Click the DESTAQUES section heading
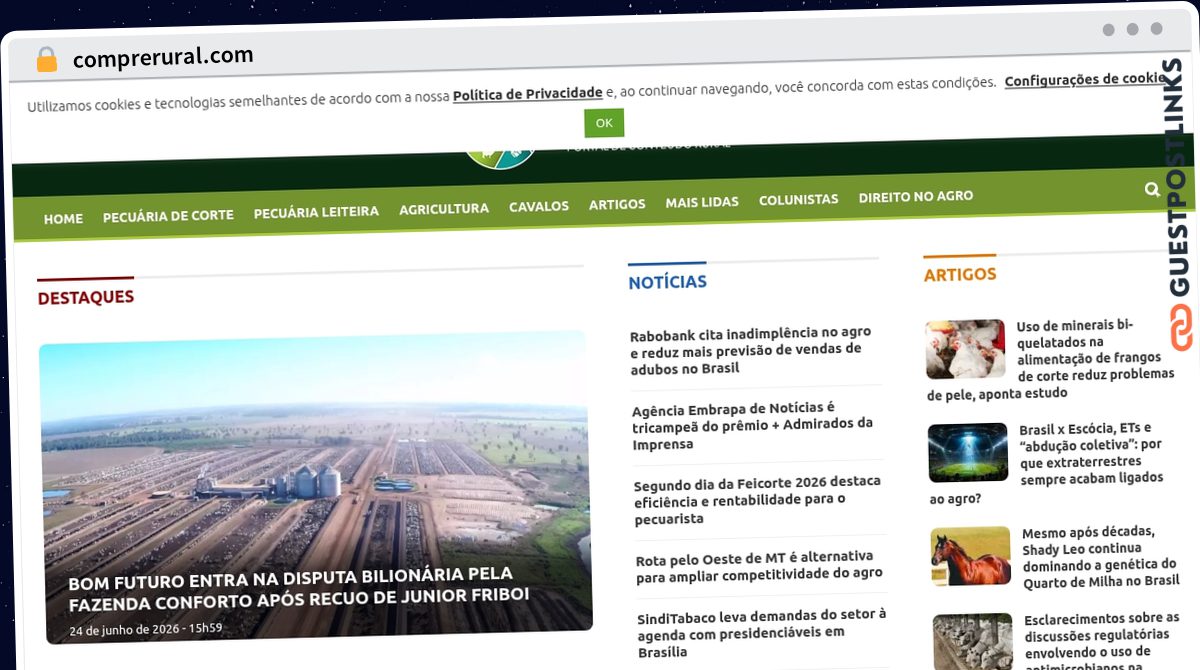 86,297
